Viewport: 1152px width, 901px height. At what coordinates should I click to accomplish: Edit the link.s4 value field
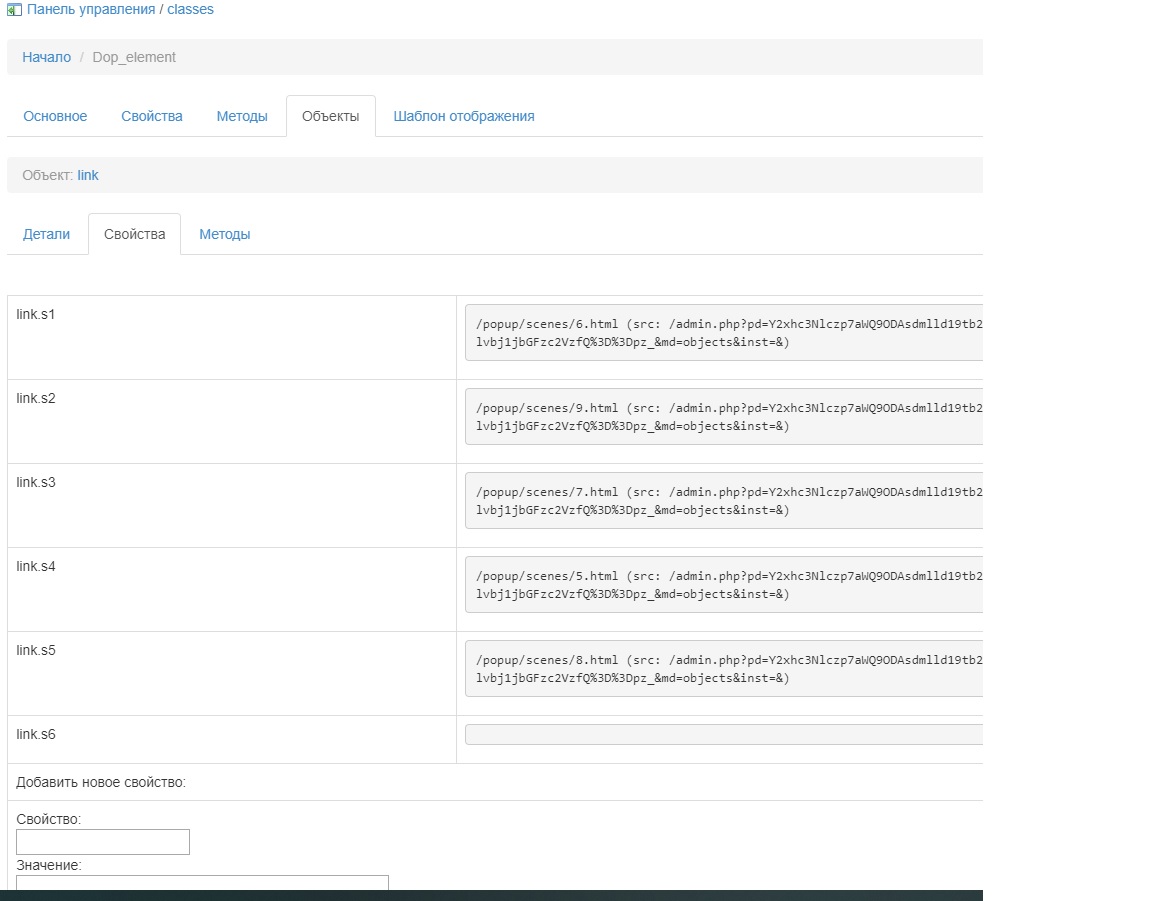click(724, 585)
